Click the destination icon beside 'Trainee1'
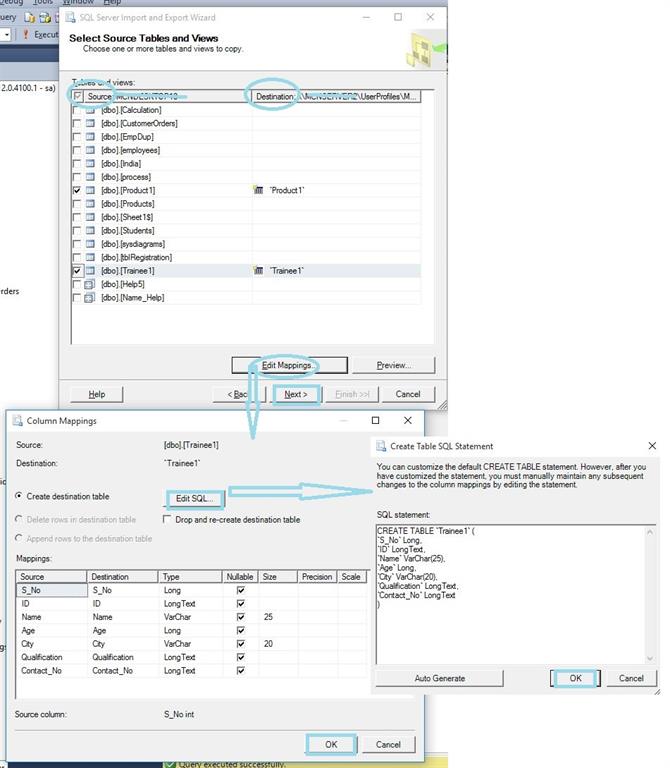This screenshot has height=768, width=670. click(259, 270)
